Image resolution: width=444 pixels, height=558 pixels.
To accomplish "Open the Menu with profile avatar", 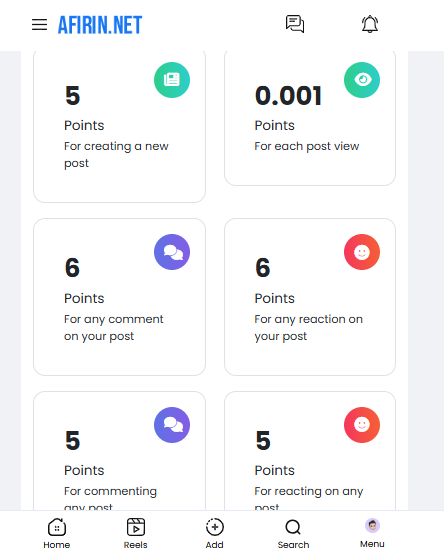I will 372,533.
